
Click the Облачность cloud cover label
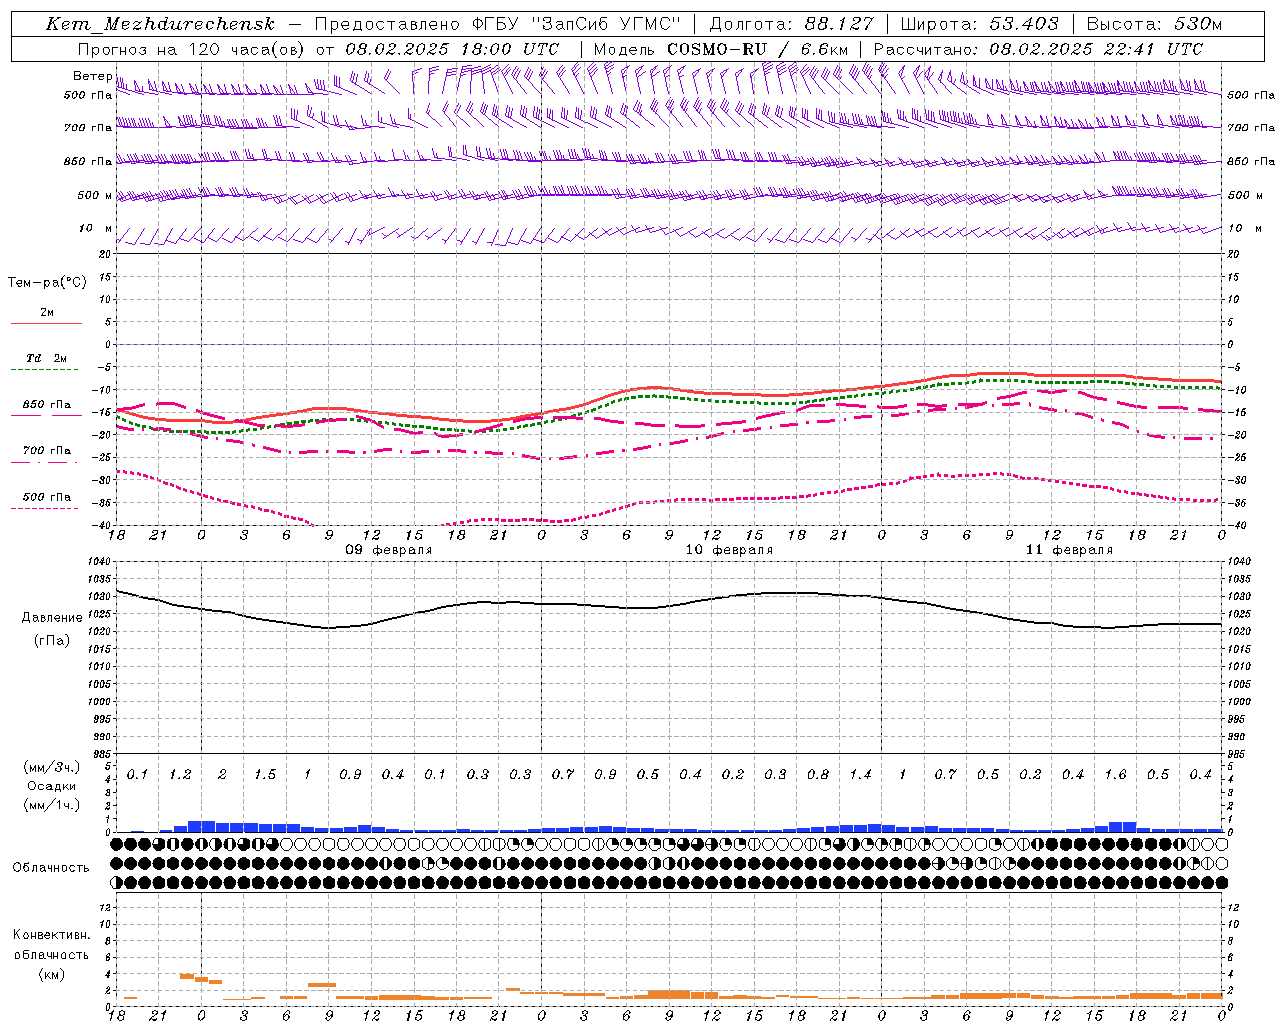pos(51,867)
